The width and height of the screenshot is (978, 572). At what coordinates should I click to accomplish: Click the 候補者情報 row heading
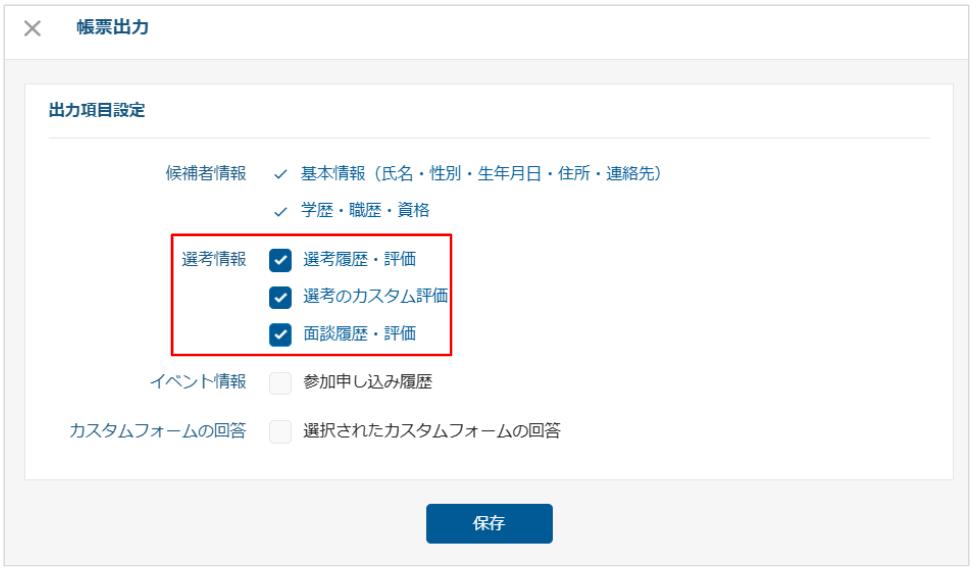click(x=205, y=174)
